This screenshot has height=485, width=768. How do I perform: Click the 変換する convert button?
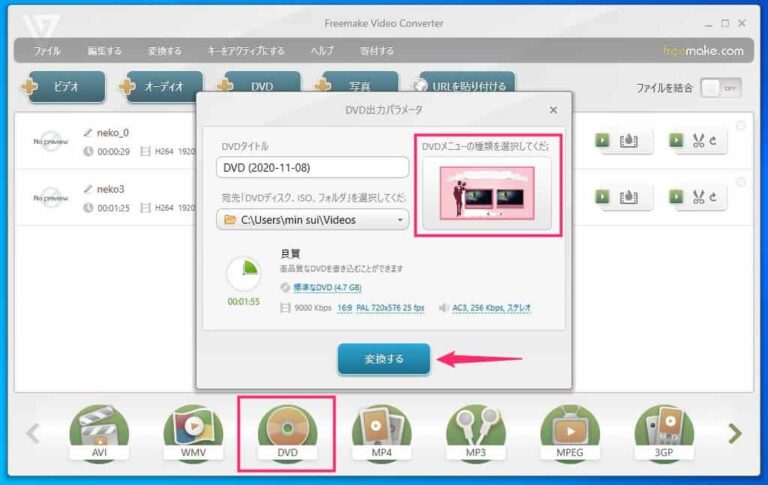coord(384,359)
